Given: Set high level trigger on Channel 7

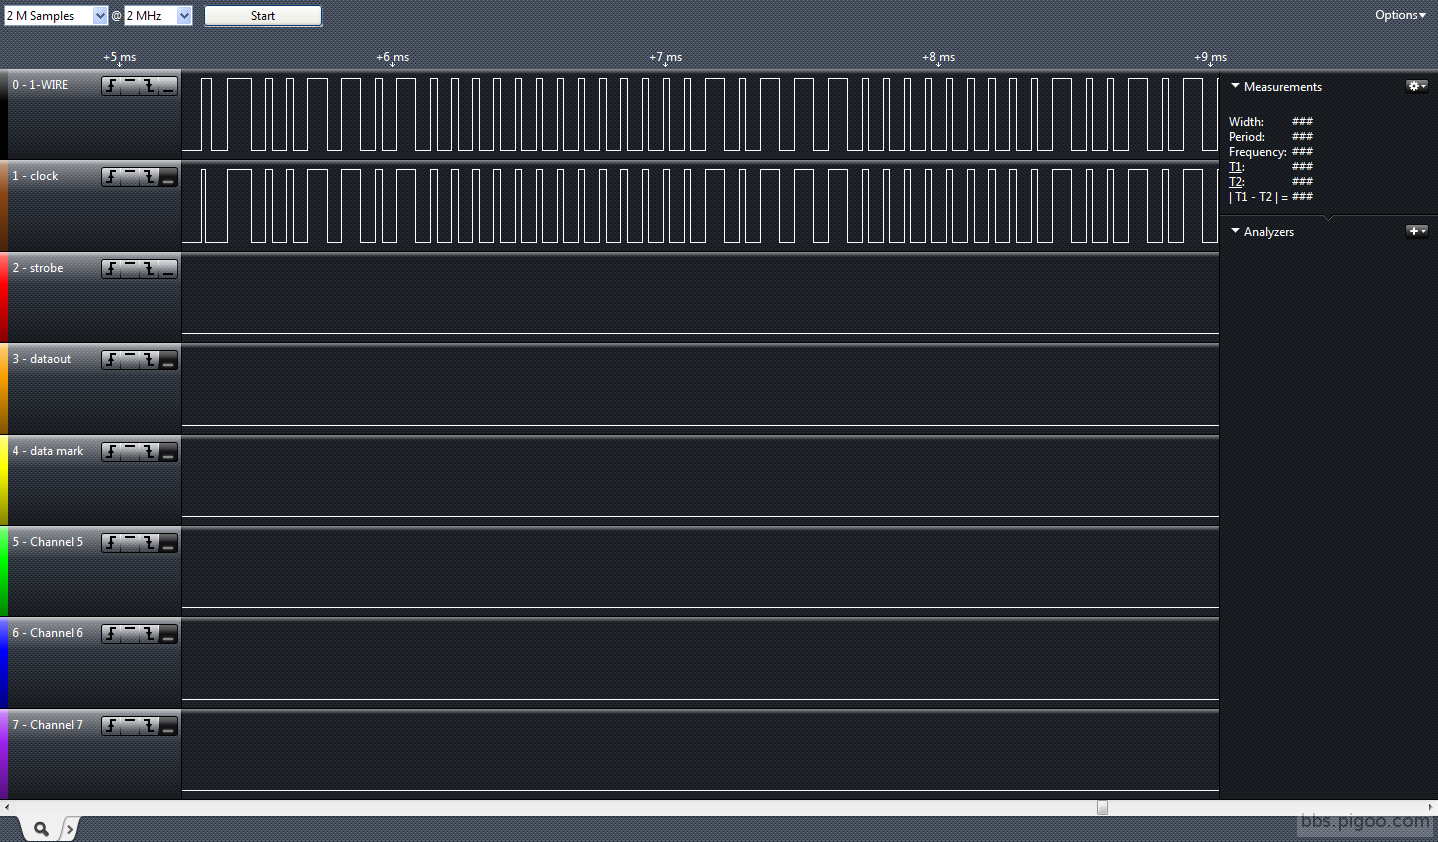Looking at the screenshot, I should (x=130, y=726).
